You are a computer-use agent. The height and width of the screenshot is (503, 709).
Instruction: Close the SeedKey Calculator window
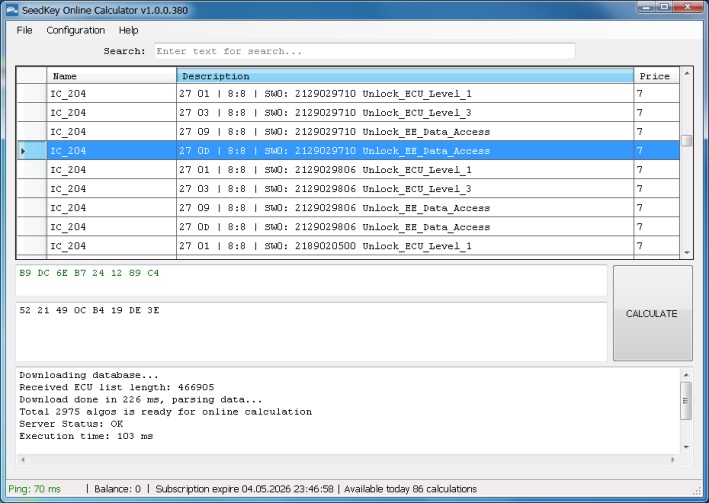pos(688,7)
